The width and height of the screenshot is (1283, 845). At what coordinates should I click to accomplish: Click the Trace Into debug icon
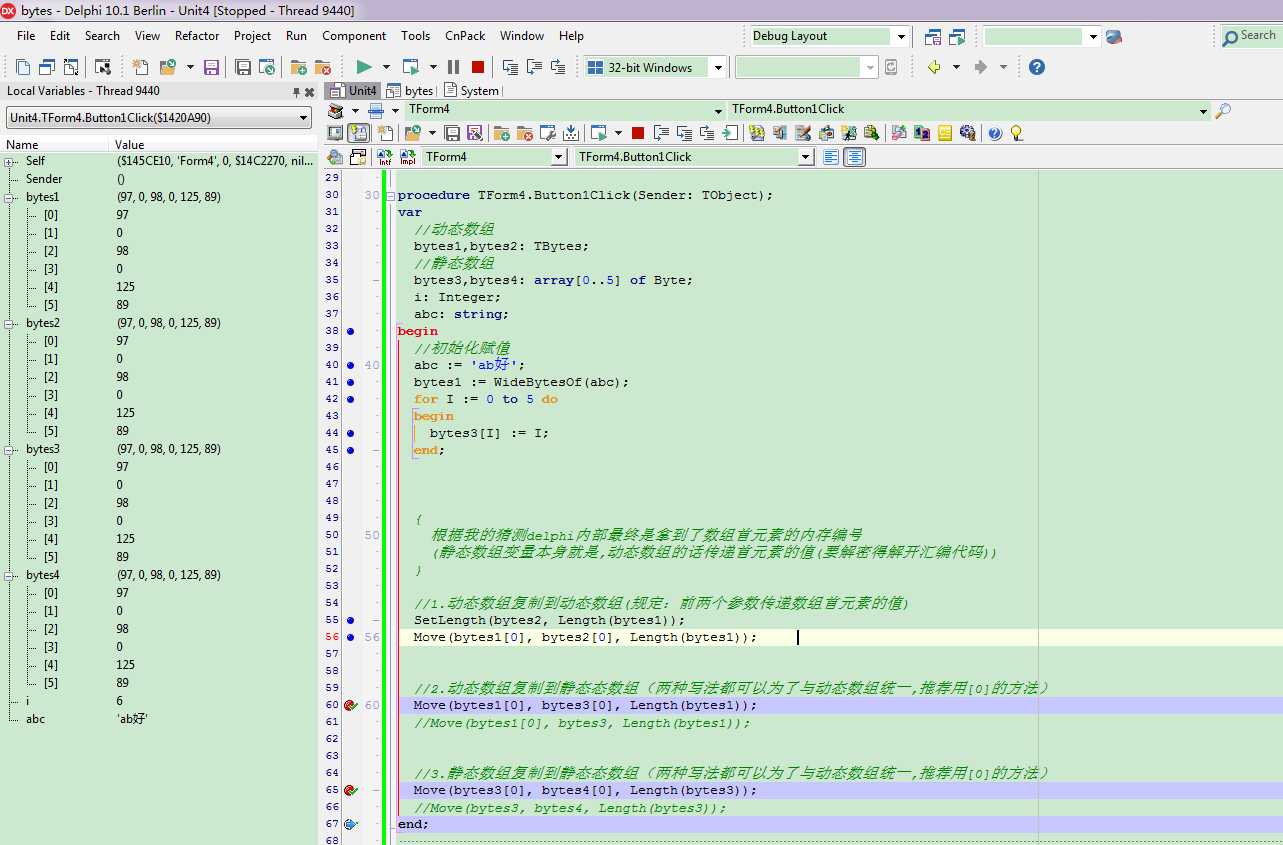(x=510, y=67)
